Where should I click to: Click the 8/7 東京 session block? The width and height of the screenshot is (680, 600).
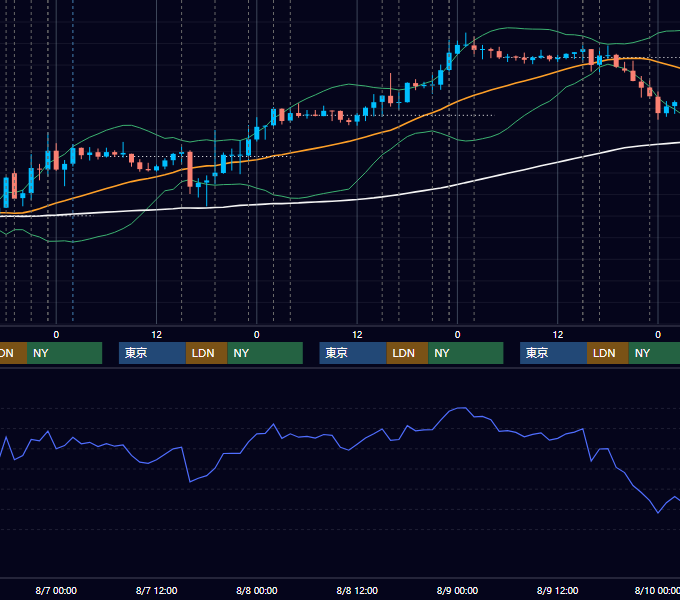pos(152,353)
